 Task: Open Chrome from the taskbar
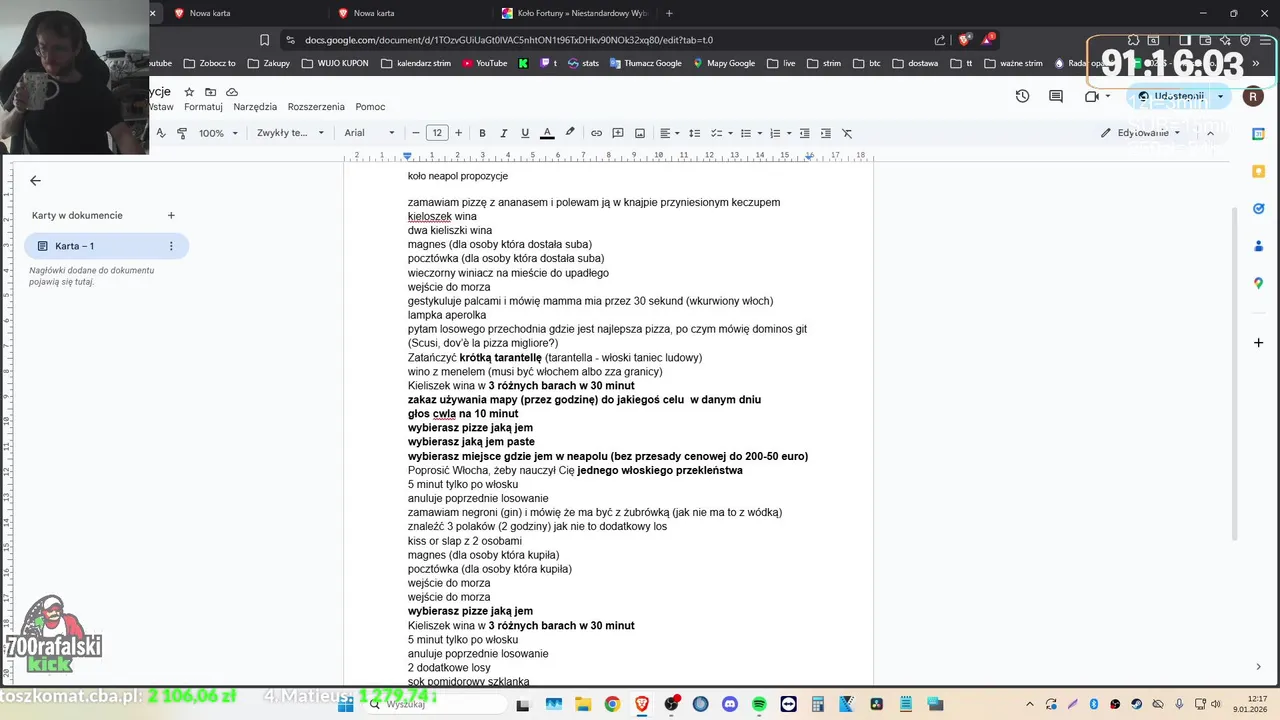click(x=612, y=704)
